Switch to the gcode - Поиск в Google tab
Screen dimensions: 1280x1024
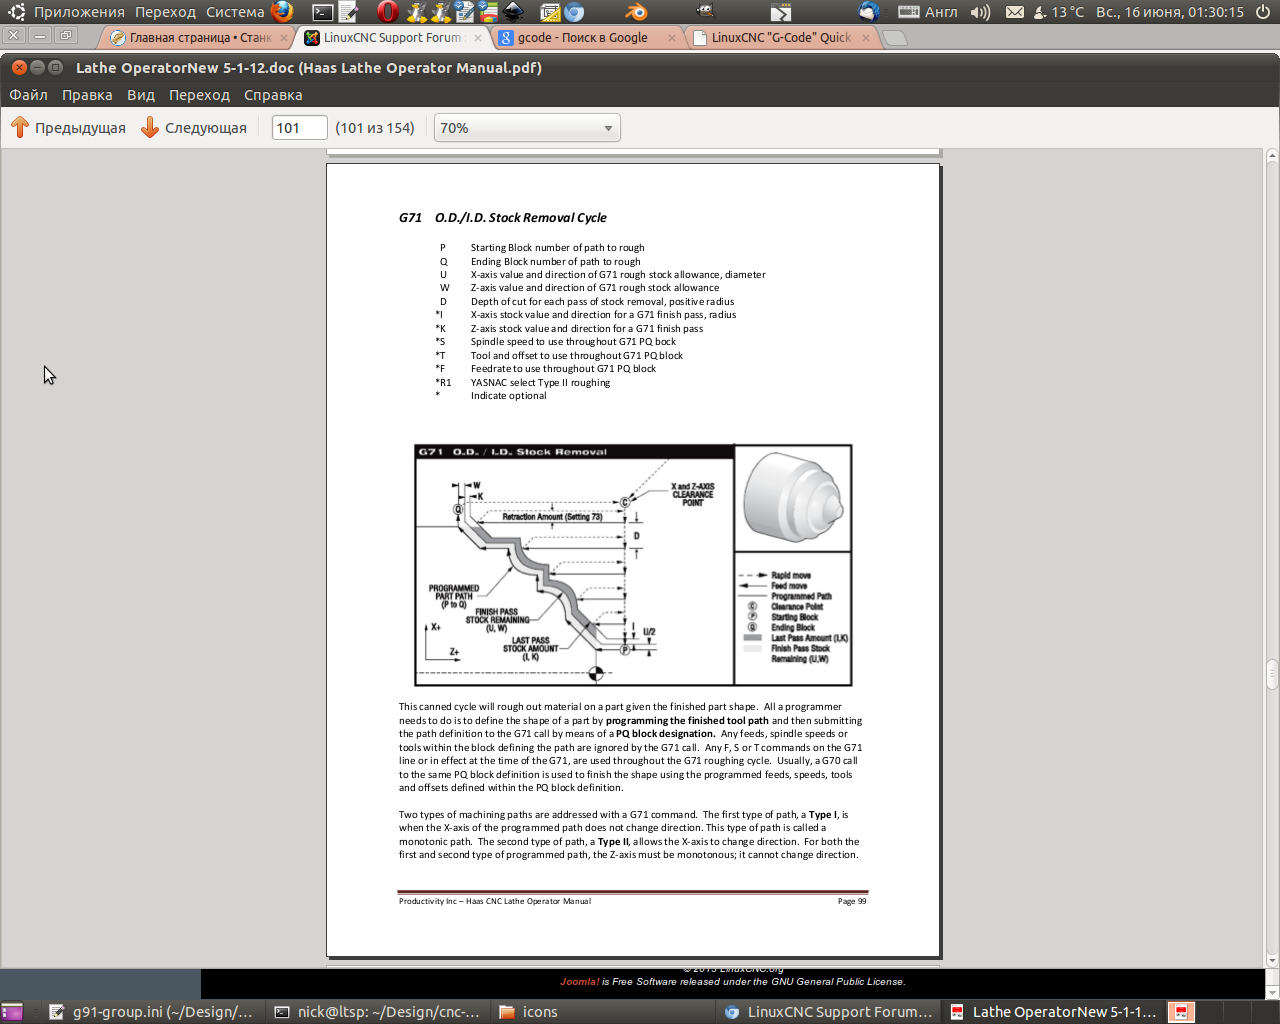(588, 37)
